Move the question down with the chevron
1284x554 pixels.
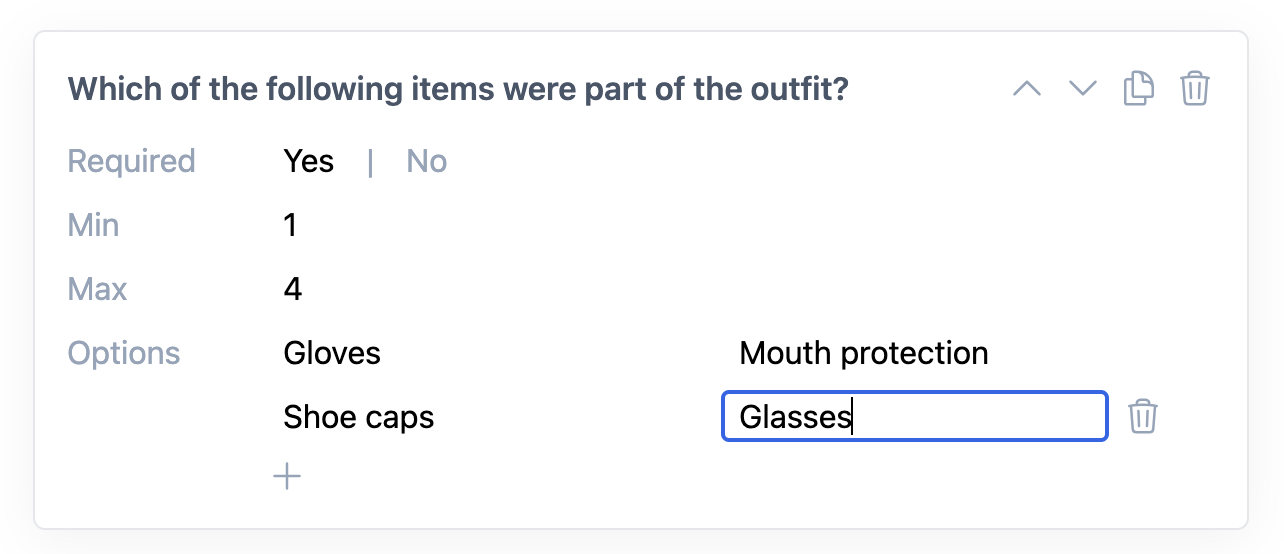1083,89
